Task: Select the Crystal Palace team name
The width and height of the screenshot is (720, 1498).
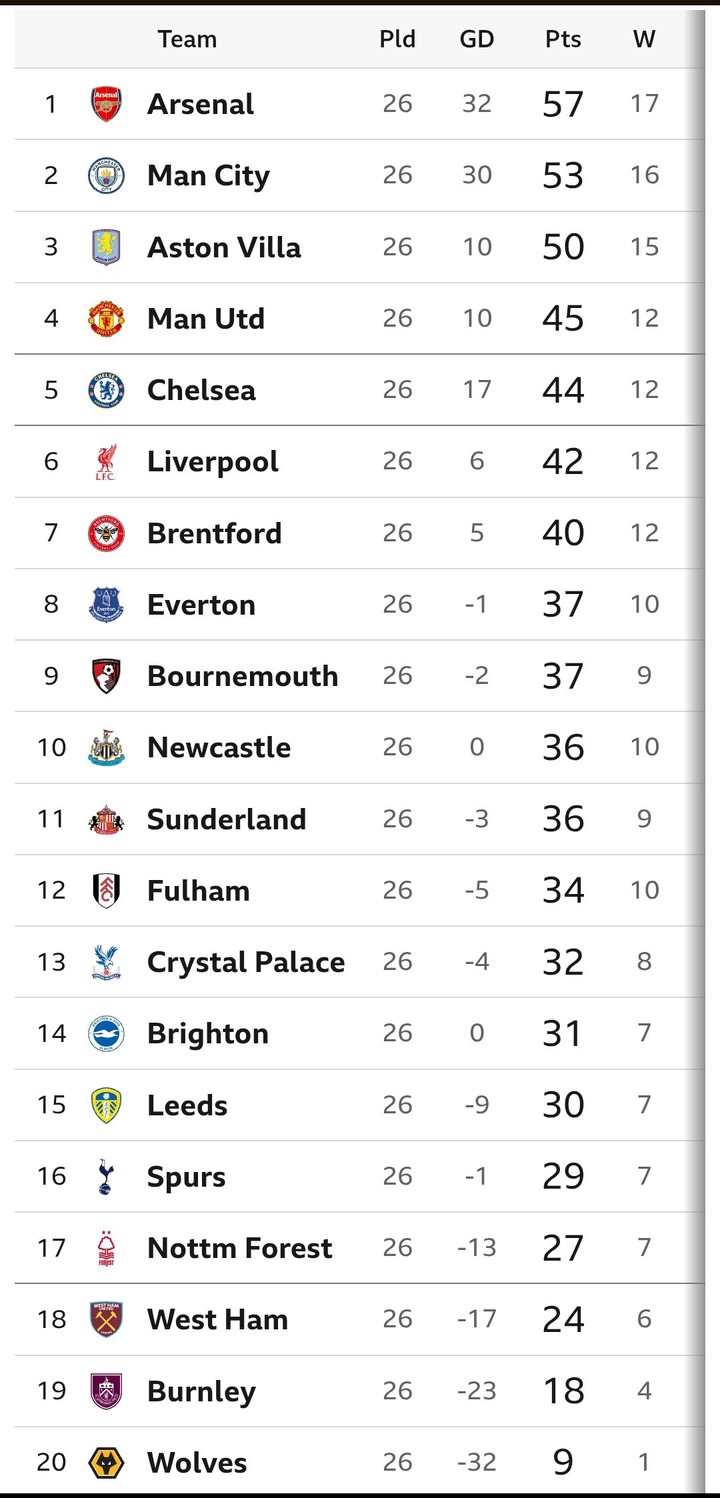Action: coord(246,962)
